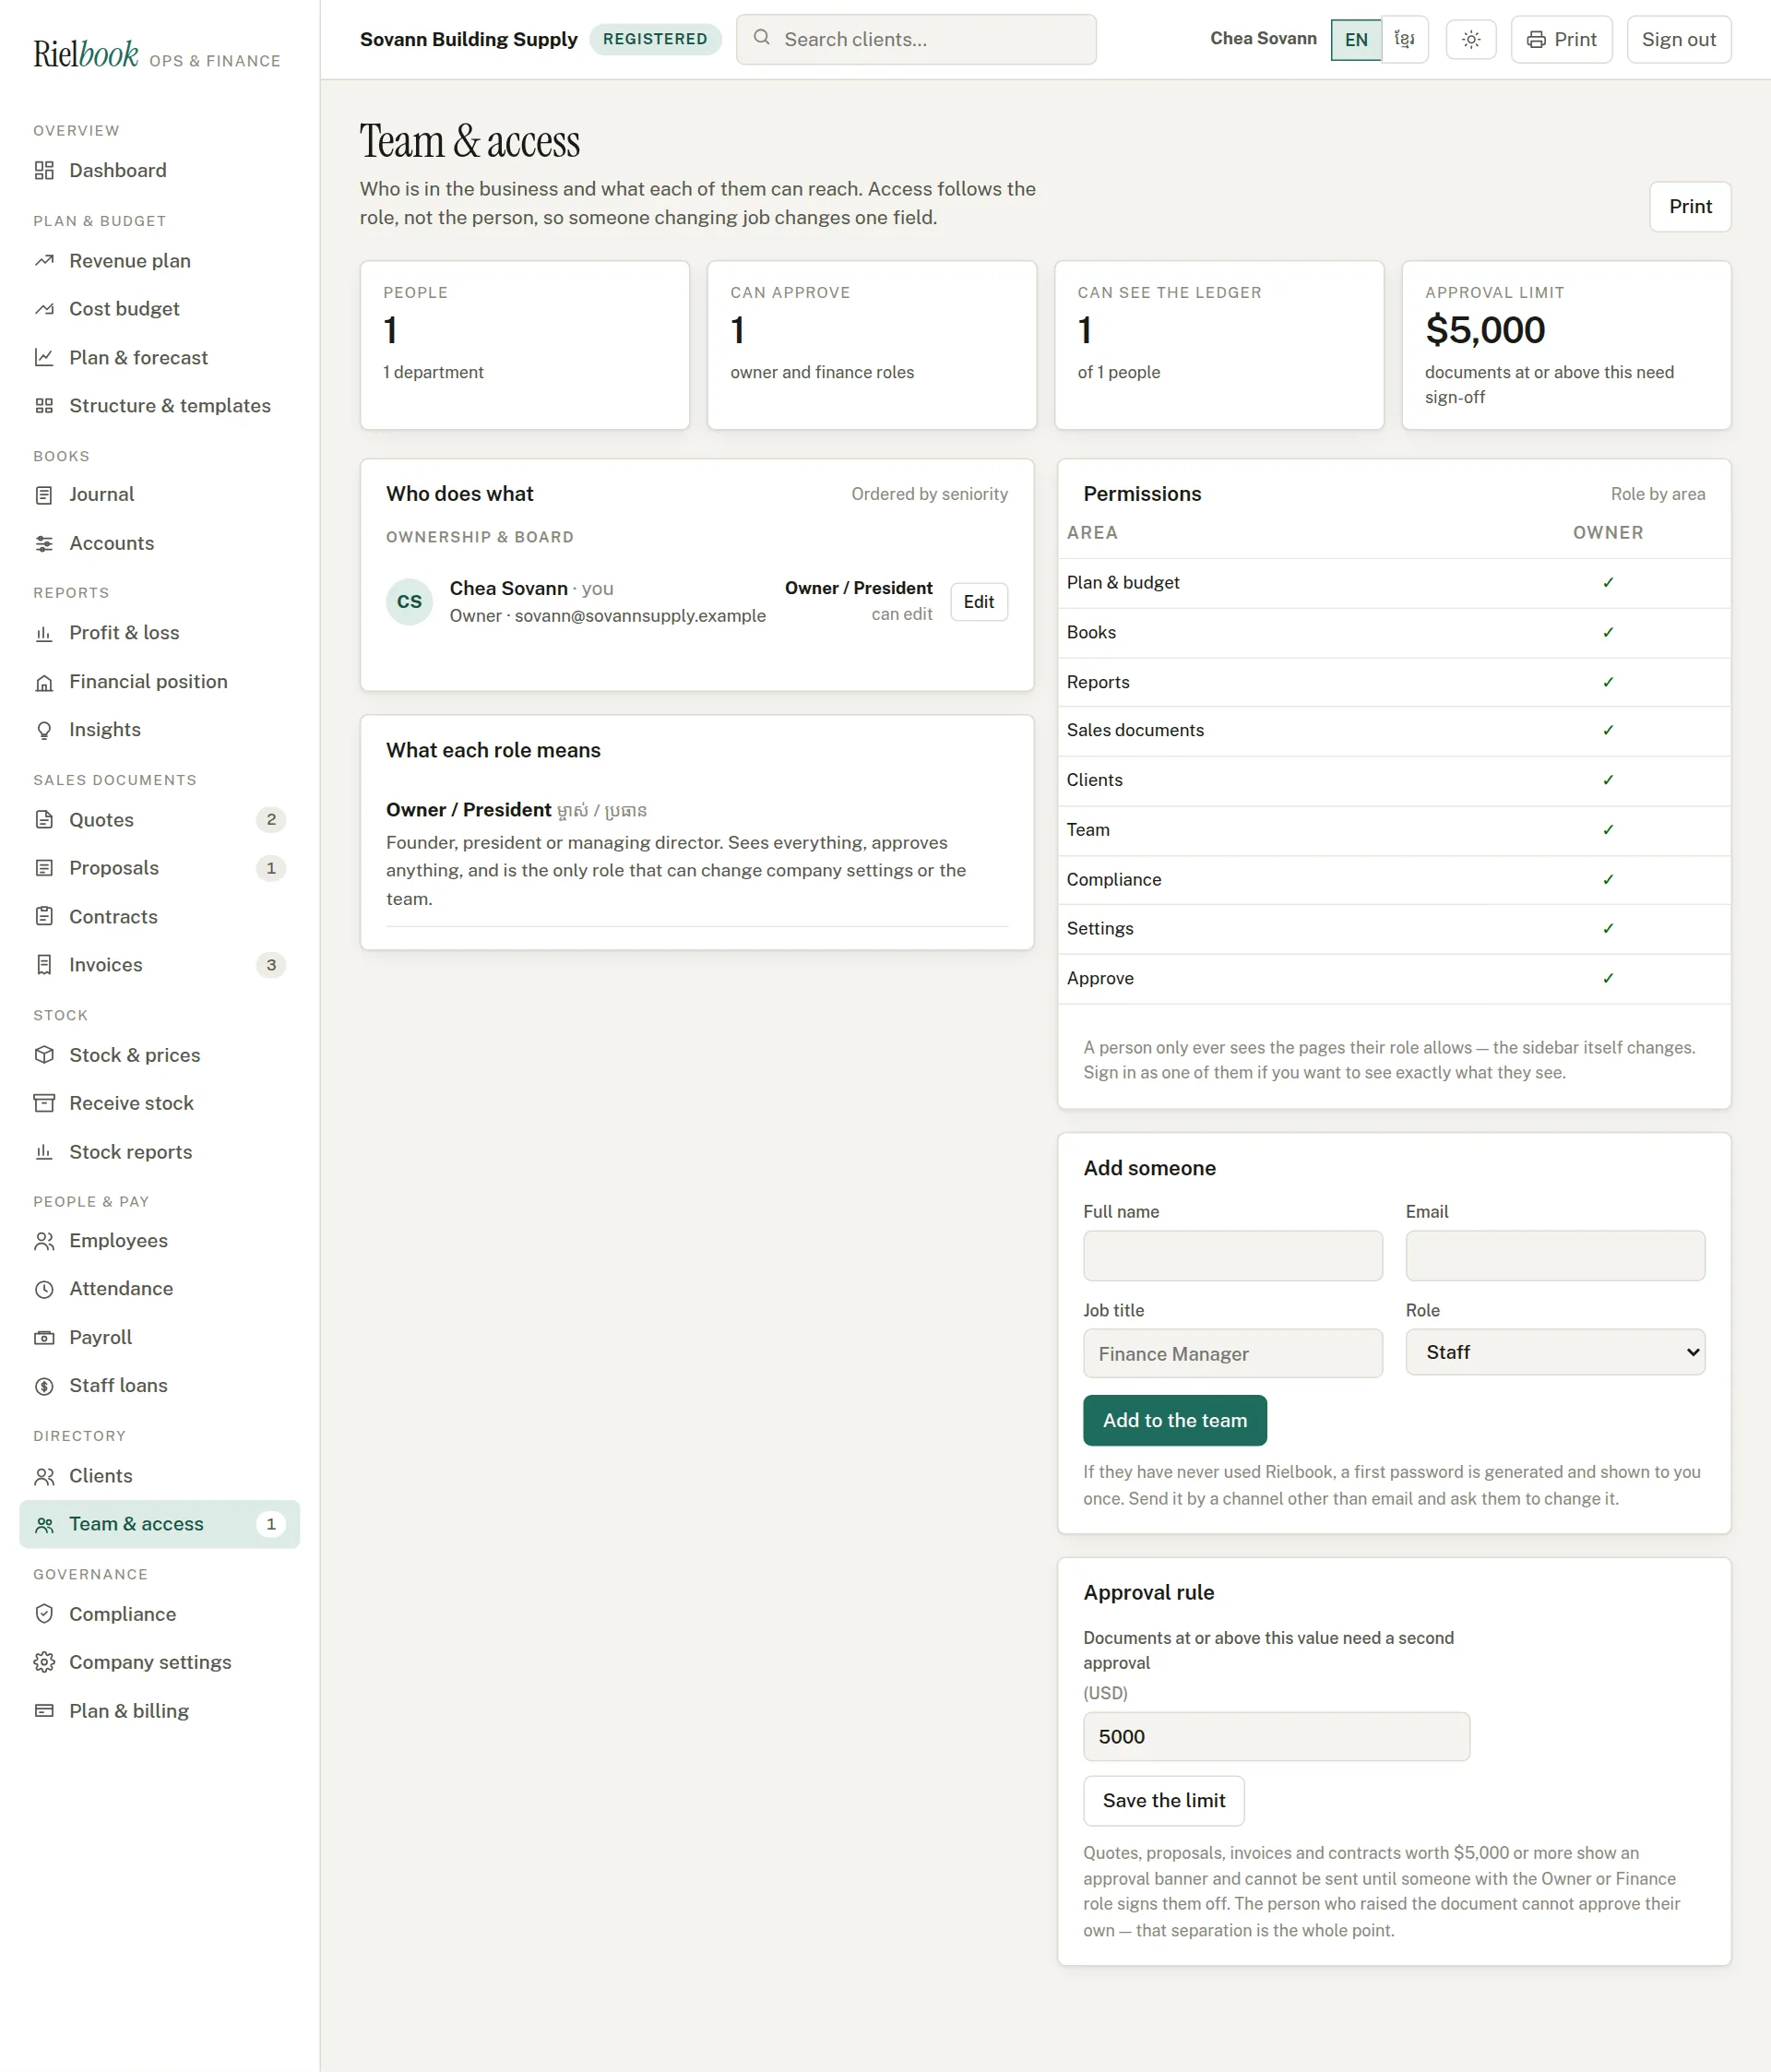Click the Rielbook logo
The height and width of the screenshot is (2072, 1771).
[86, 54]
